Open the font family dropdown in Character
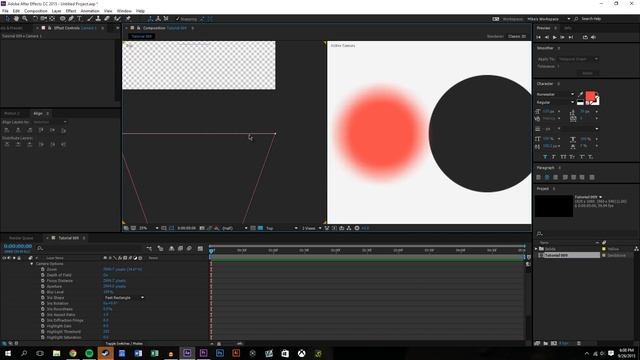This screenshot has width=640, height=360. coord(555,94)
